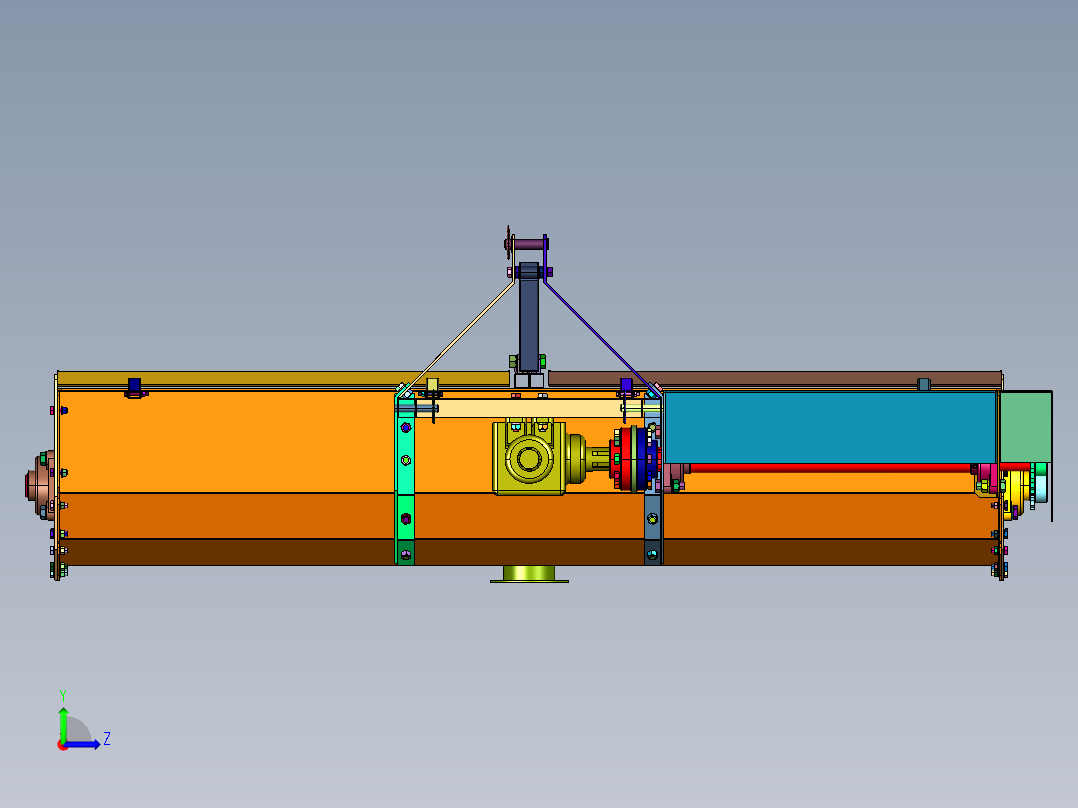Select the gold top bar on left
This screenshot has width=1078, height=808.
coord(283,378)
